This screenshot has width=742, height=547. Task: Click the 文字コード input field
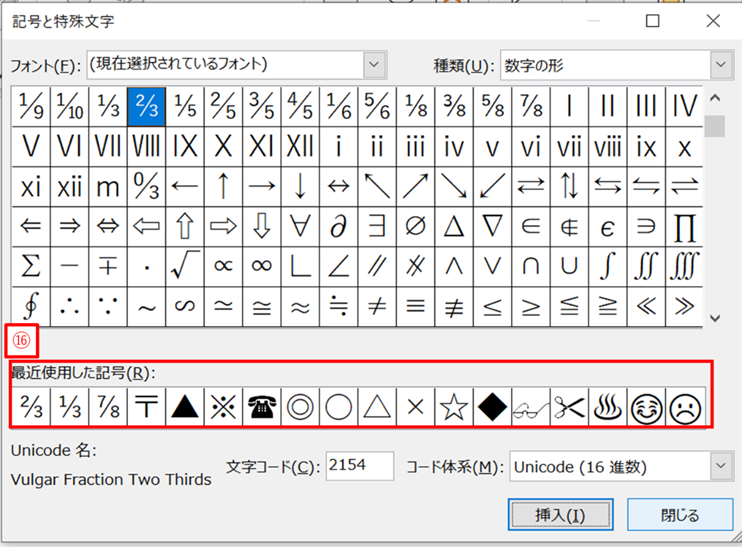pos(359,466)
